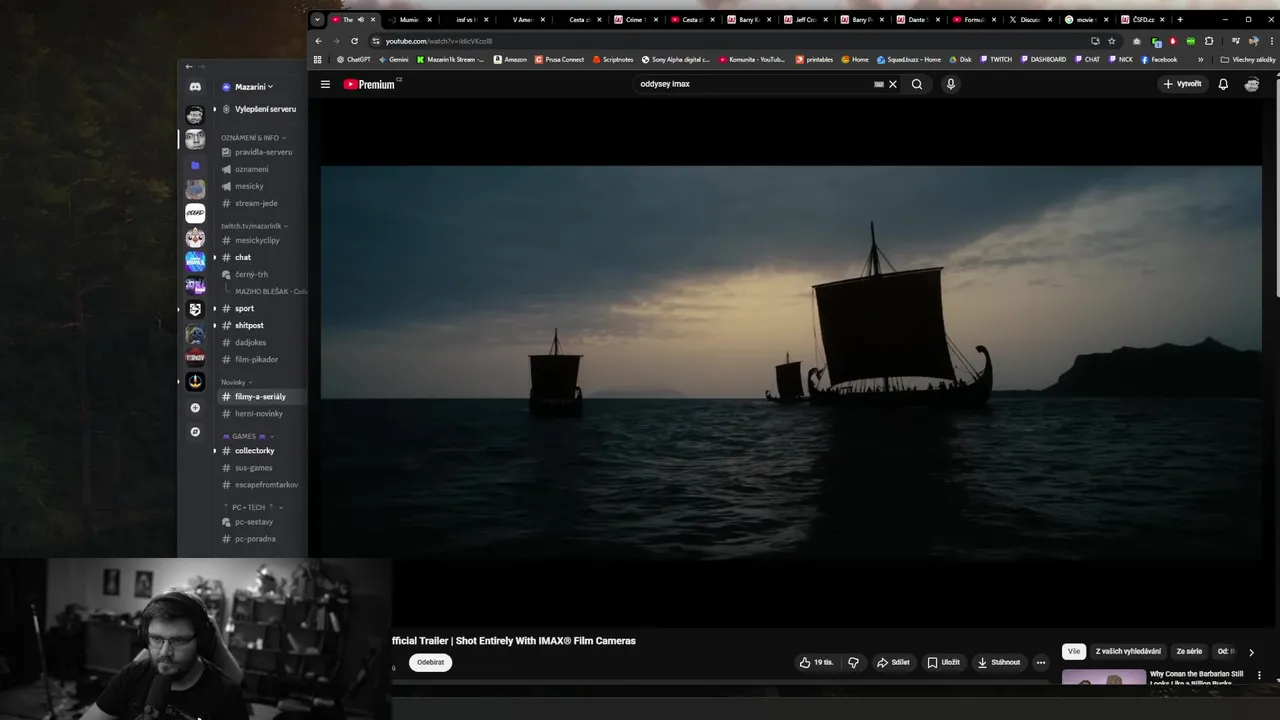The height and width of the screenshot is (720, 1280).
Task: Subscribe using the Odebírat button
Action: click(431, 662)
